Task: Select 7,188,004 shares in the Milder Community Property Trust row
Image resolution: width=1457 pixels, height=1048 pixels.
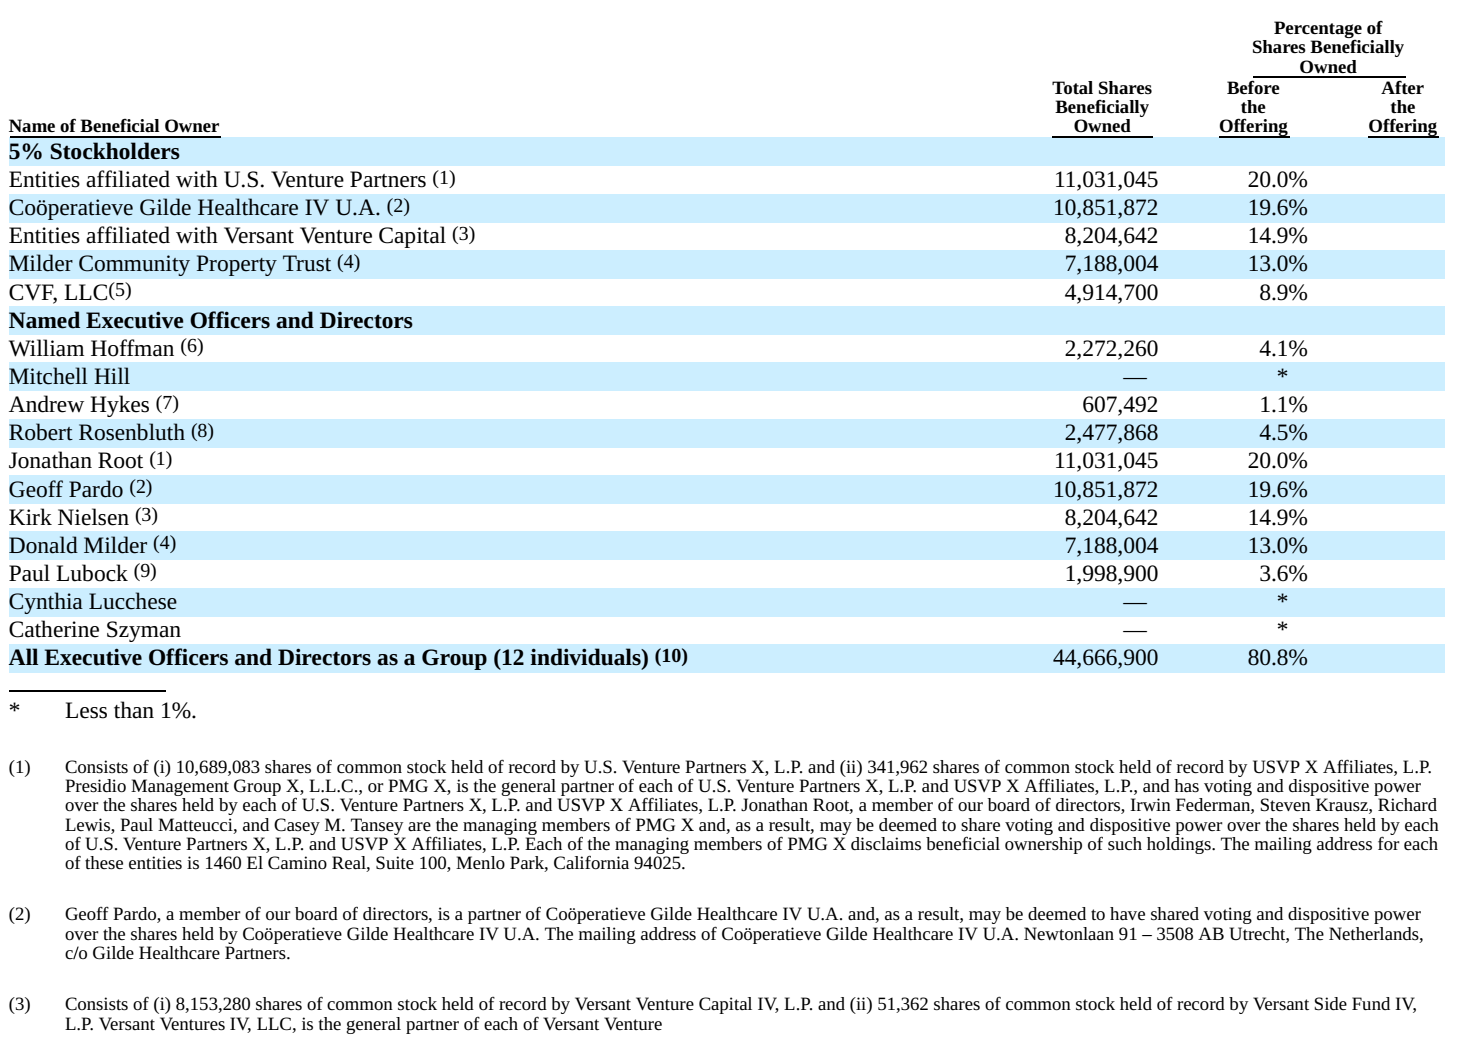Action: (x=1111, y=264)
